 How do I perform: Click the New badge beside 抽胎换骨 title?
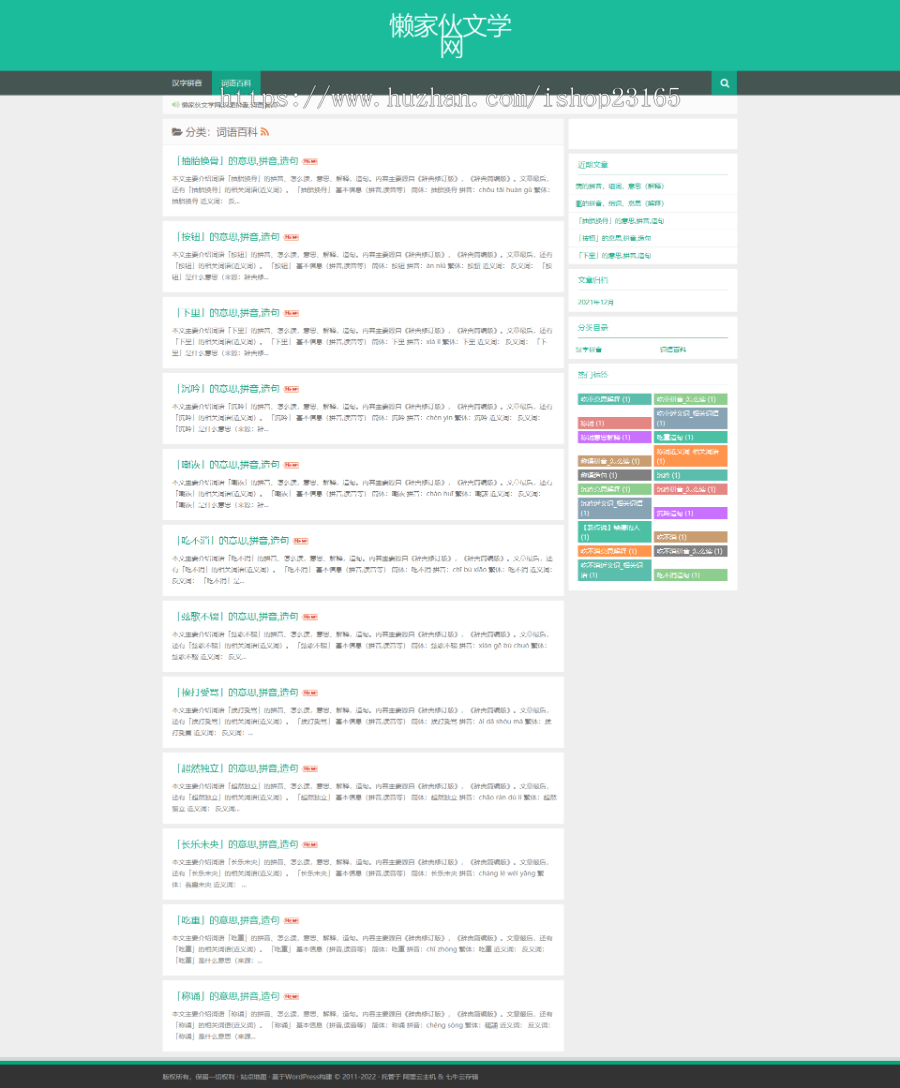pos(310,162)
